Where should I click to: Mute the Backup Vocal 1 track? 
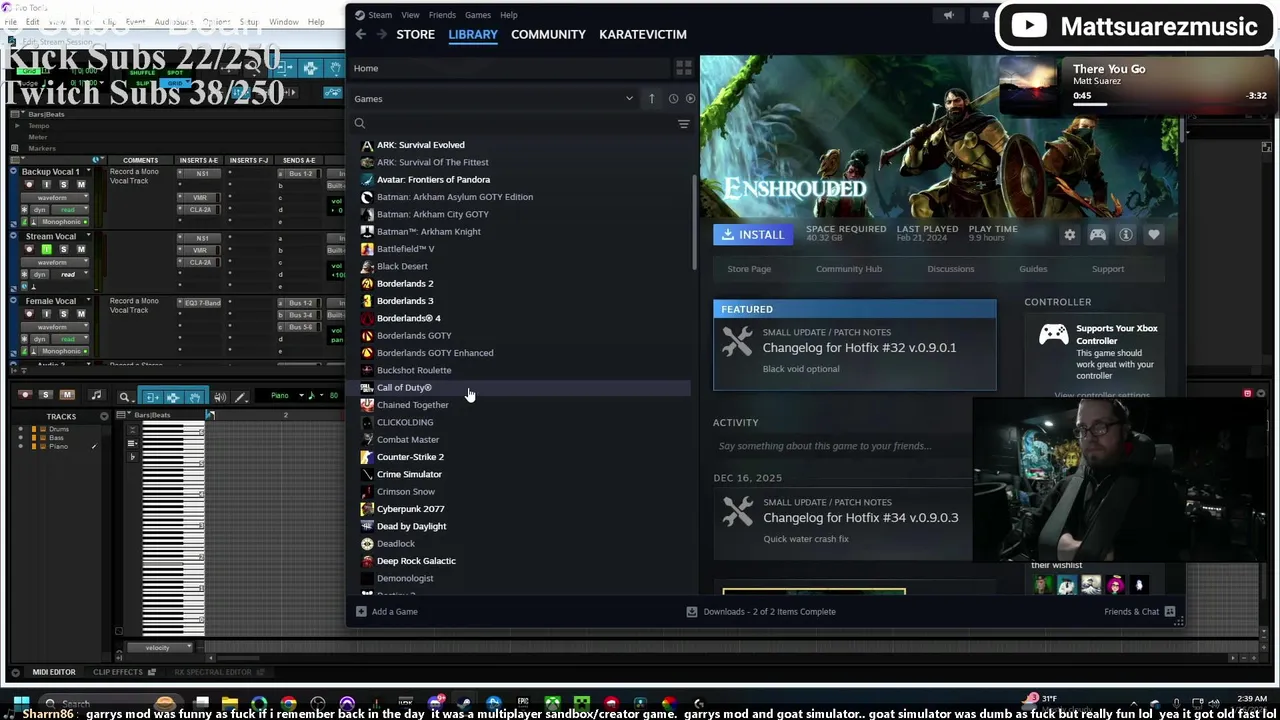[x=81, y=185]
